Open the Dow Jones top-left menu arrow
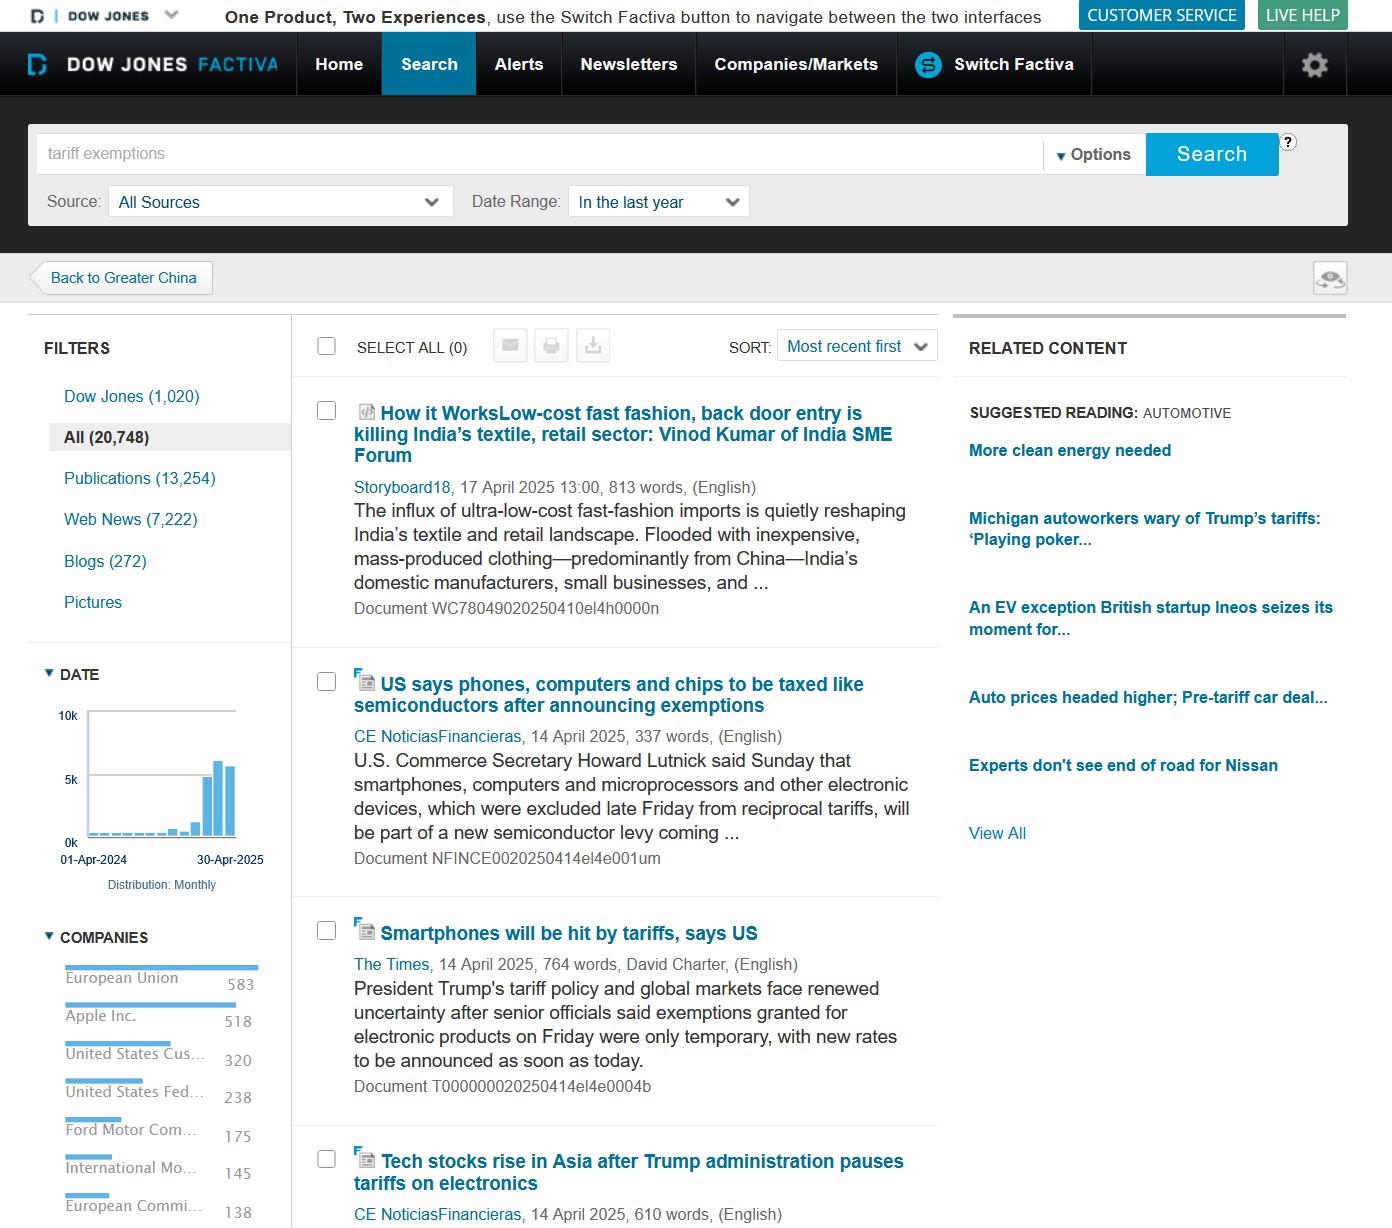The image size is (1392, 1228). click(x=171, y=15)
